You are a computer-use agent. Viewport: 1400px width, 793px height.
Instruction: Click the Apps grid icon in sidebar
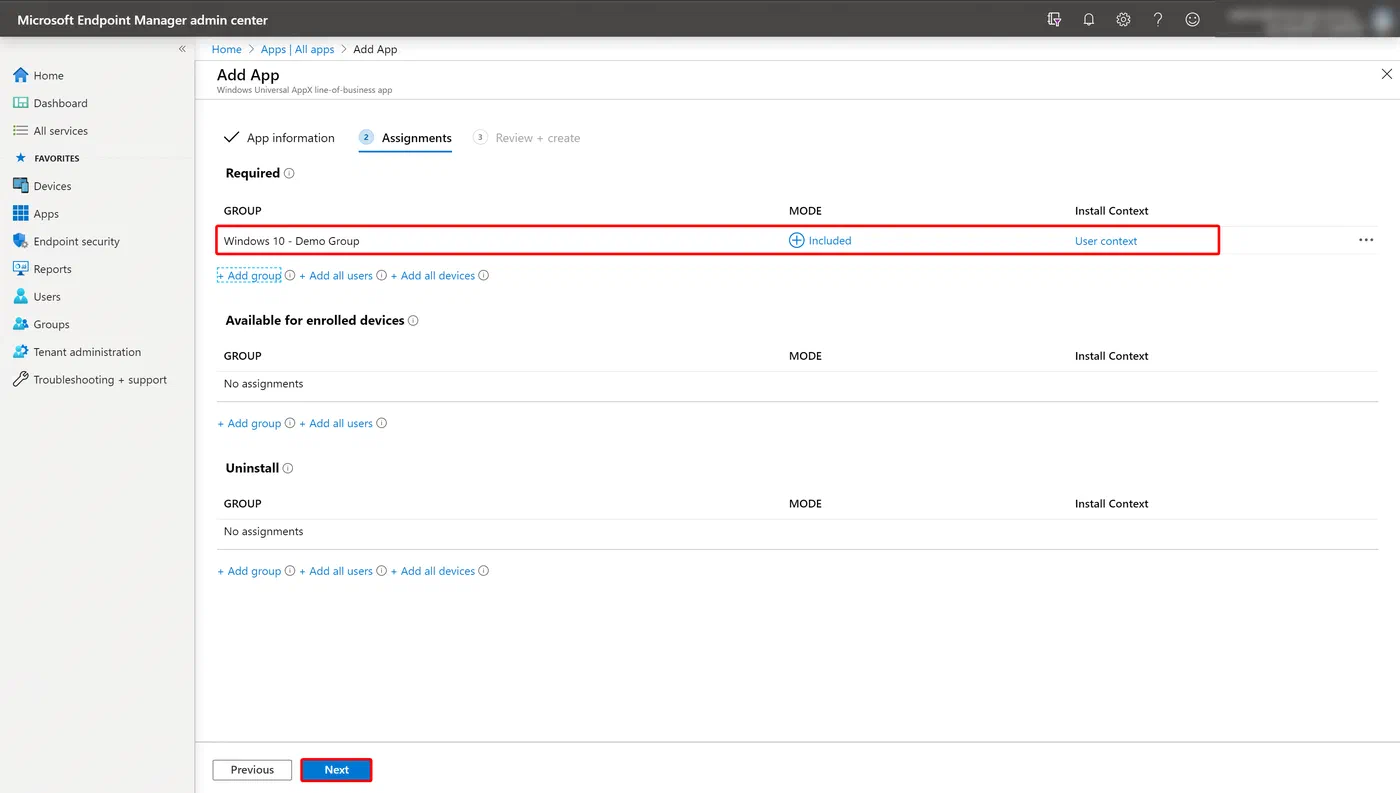point(20,214)
